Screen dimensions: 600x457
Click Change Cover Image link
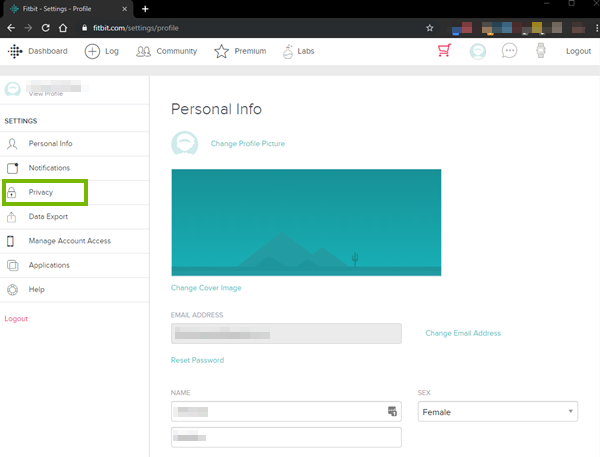tap(206, 288)
